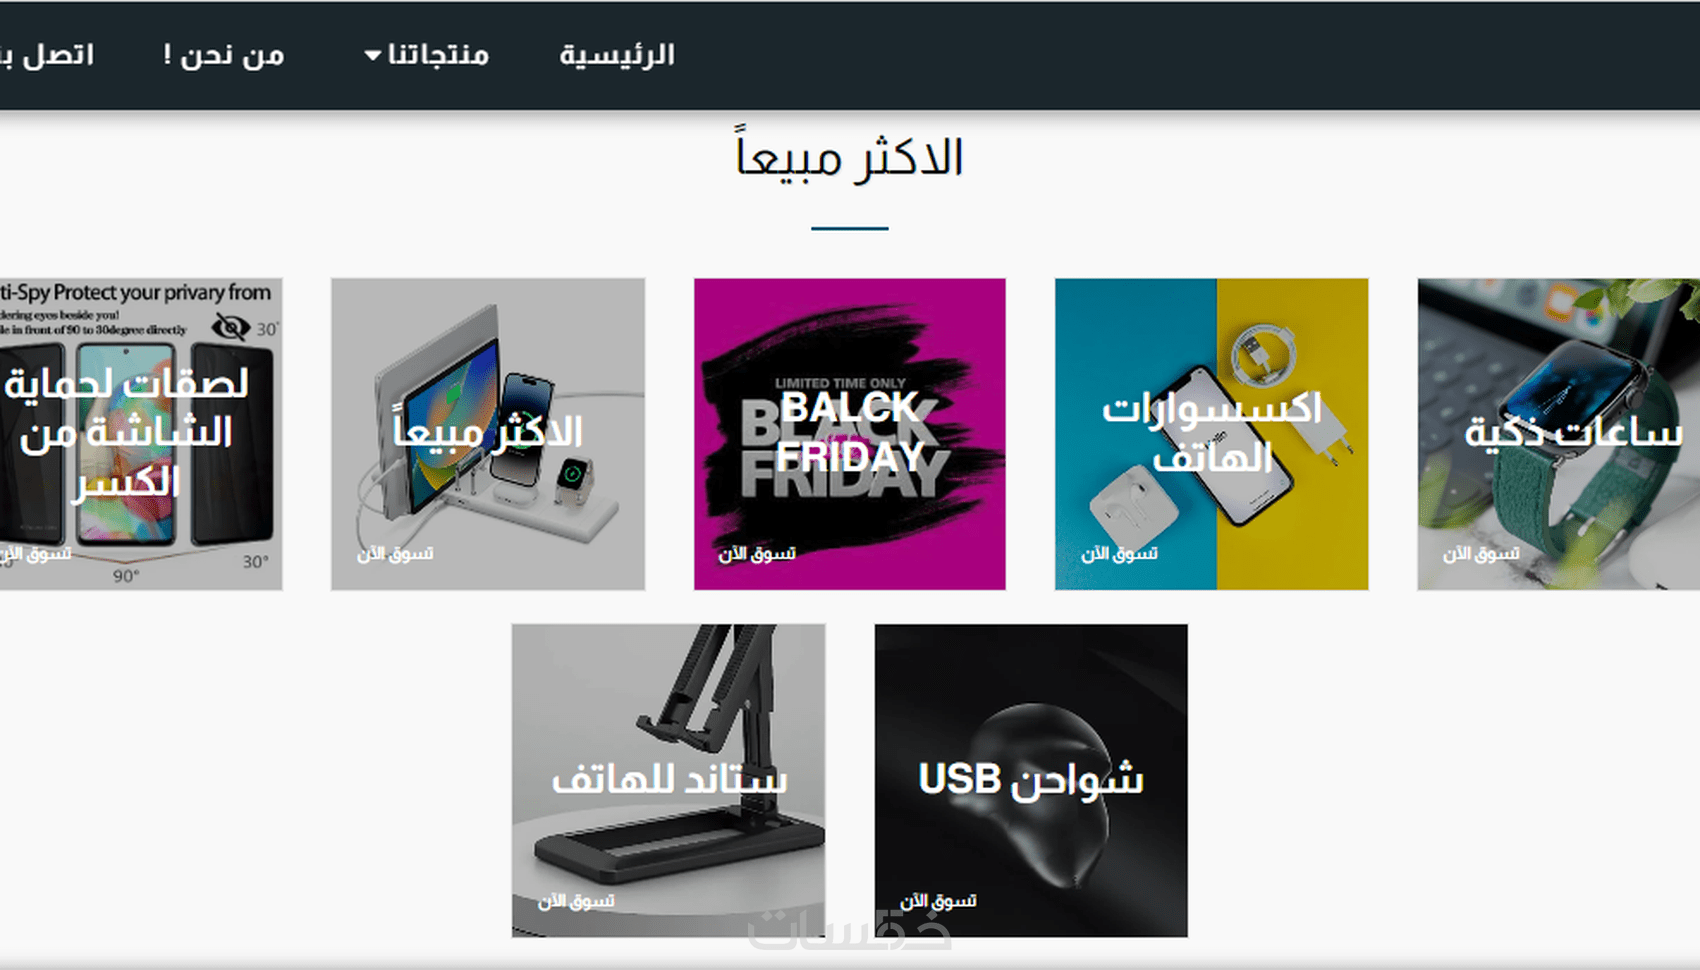Click تسوق الآن on phone stand card
Viewport: 1700px width, 970px height.
576,901
